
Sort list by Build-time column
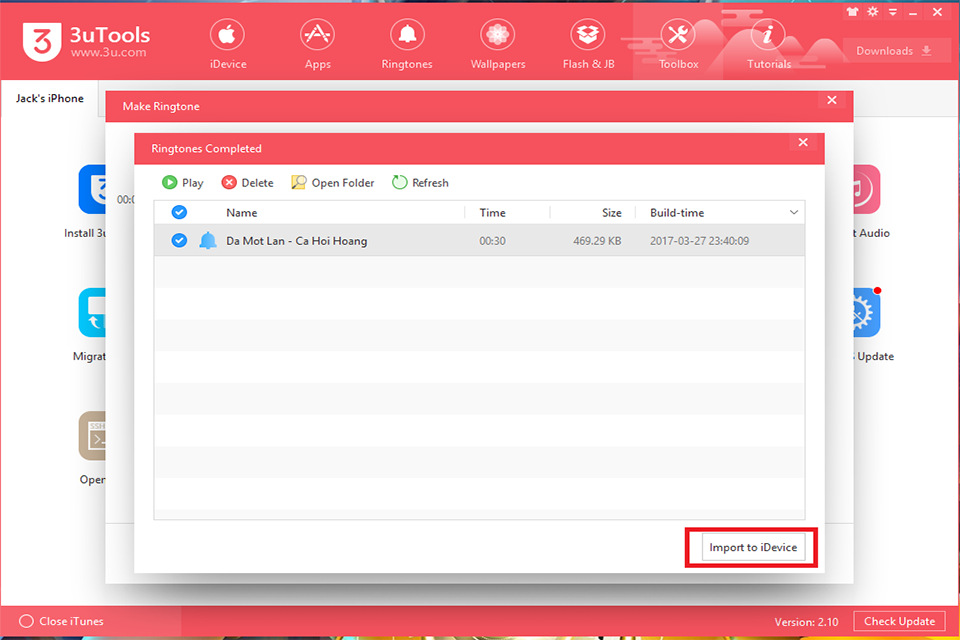coord(677,213)
